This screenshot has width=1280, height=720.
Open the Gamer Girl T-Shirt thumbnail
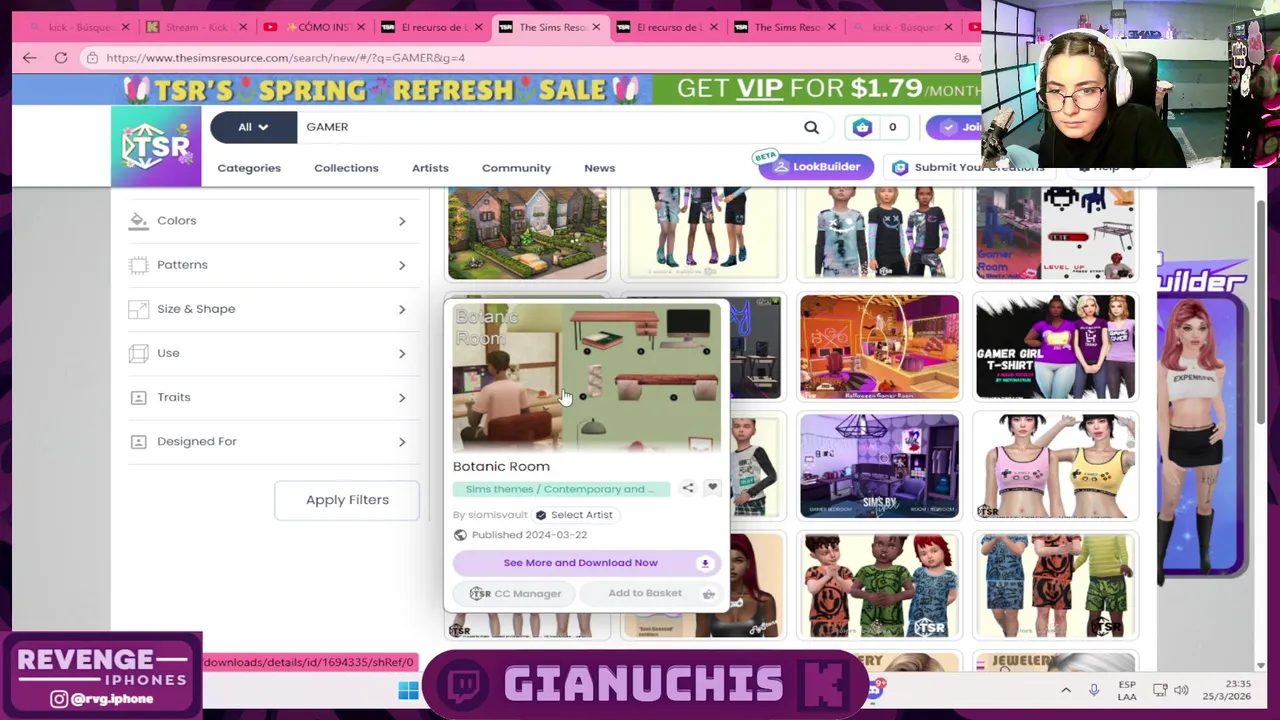coord(1055,347)
